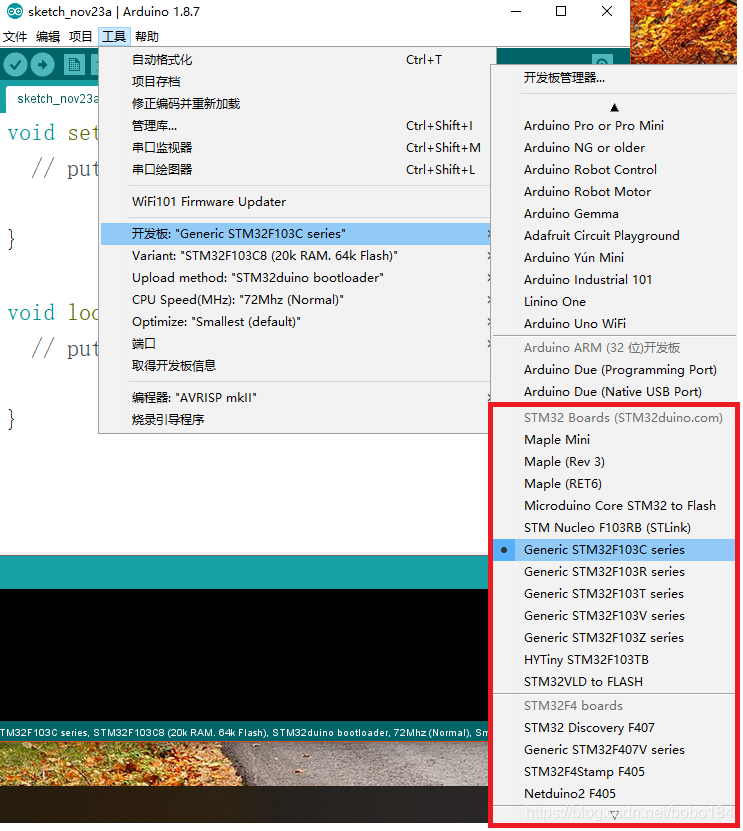Open the 帮助 menu
The width and height of the screenshot is (743, 831).
147,37
